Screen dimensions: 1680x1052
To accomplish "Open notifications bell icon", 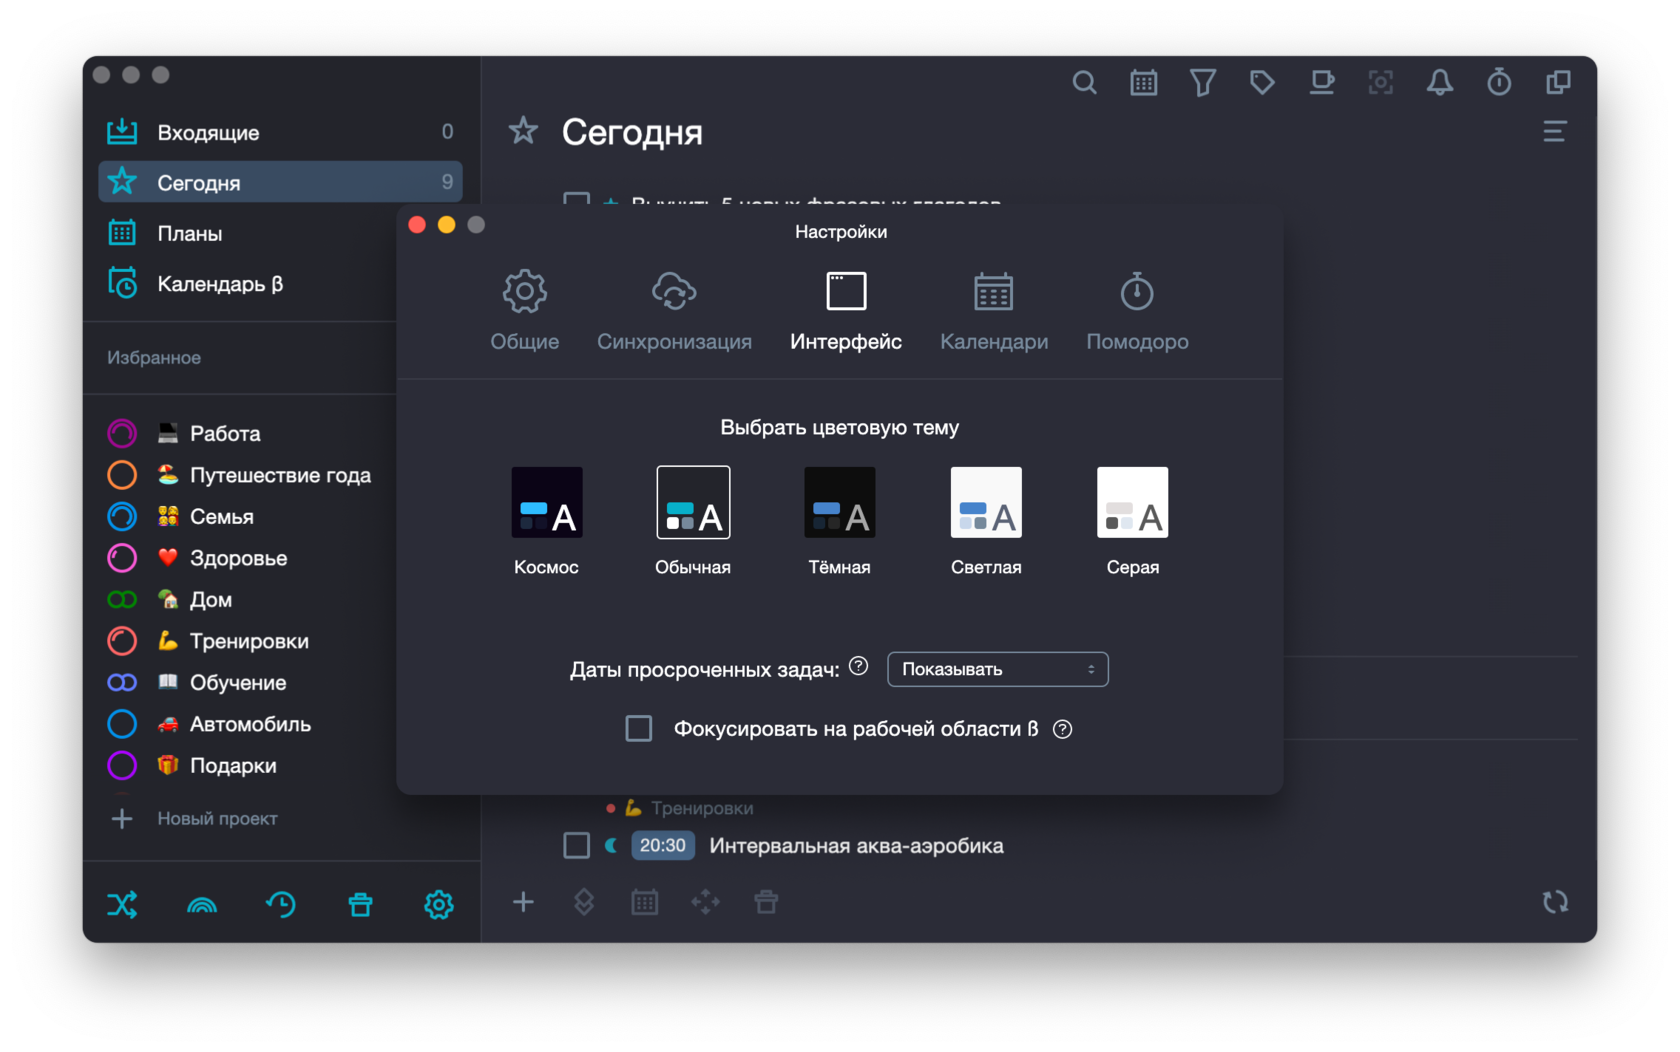I will [x=1440, y=82].
